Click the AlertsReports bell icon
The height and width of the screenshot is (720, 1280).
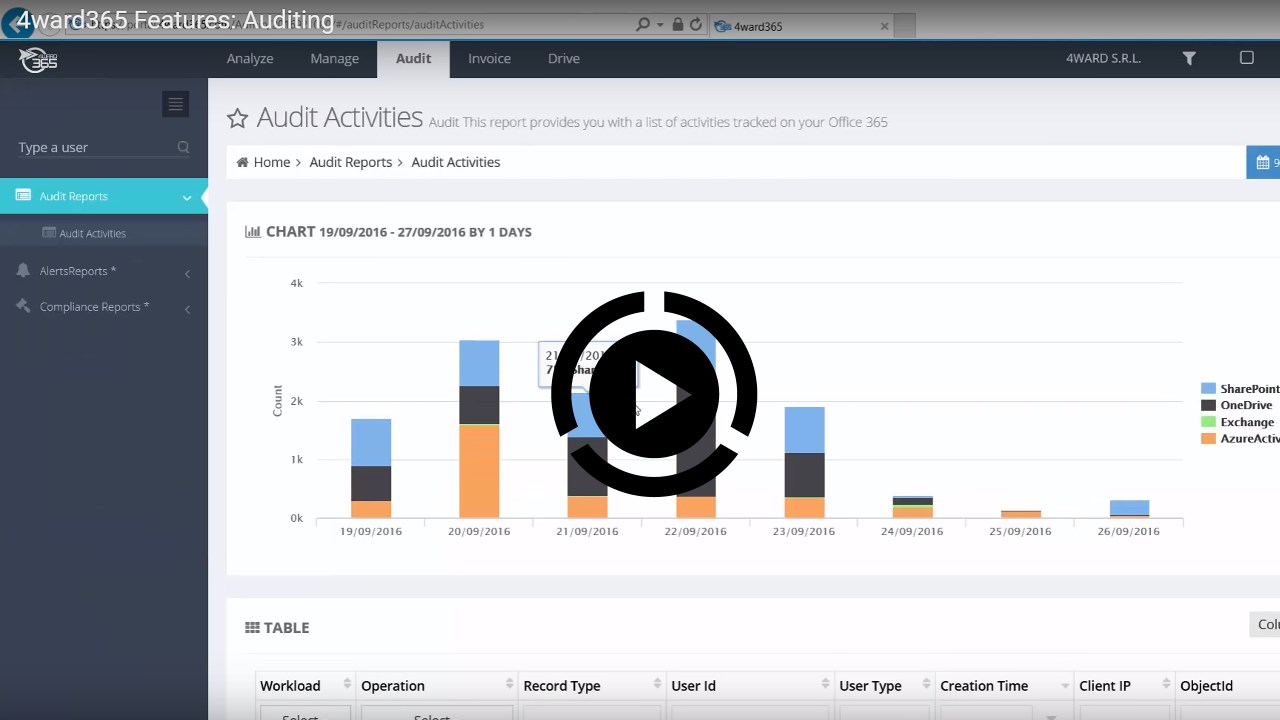point(23,271)
